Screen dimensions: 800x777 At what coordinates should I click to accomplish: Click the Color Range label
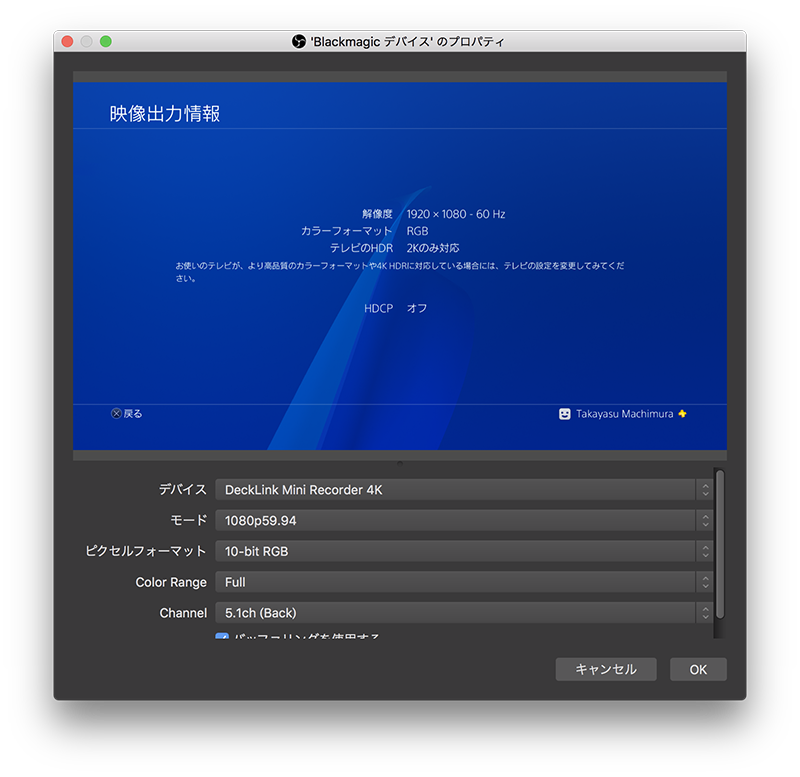[171, 582]
